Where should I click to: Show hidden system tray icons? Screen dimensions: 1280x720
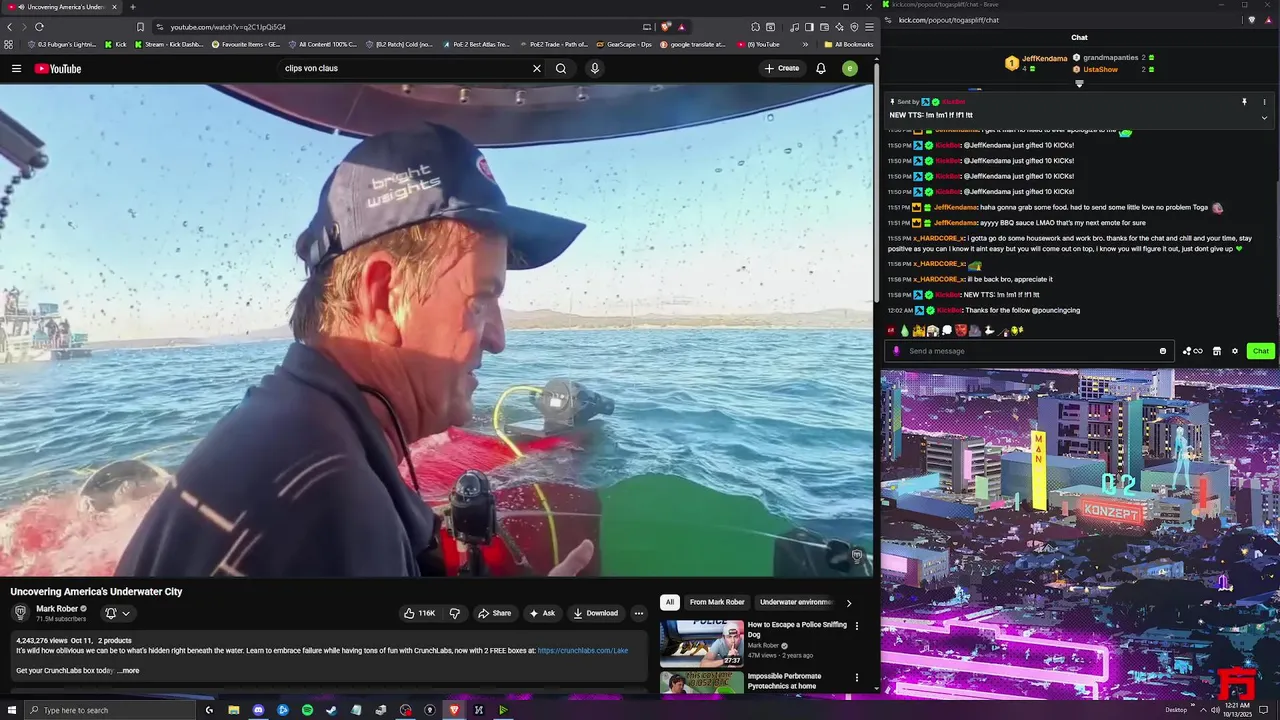pyautogui.click(x=1203, y=710)
